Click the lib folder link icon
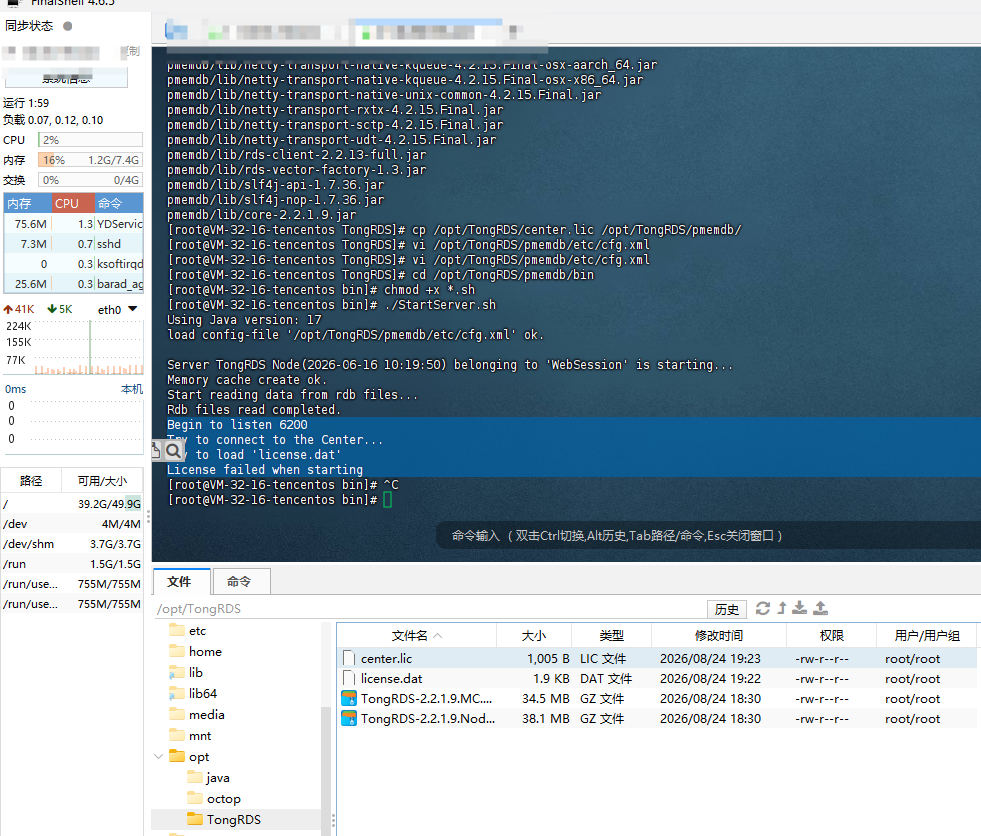Screen dimensions: 981x836 click(177, 672)
